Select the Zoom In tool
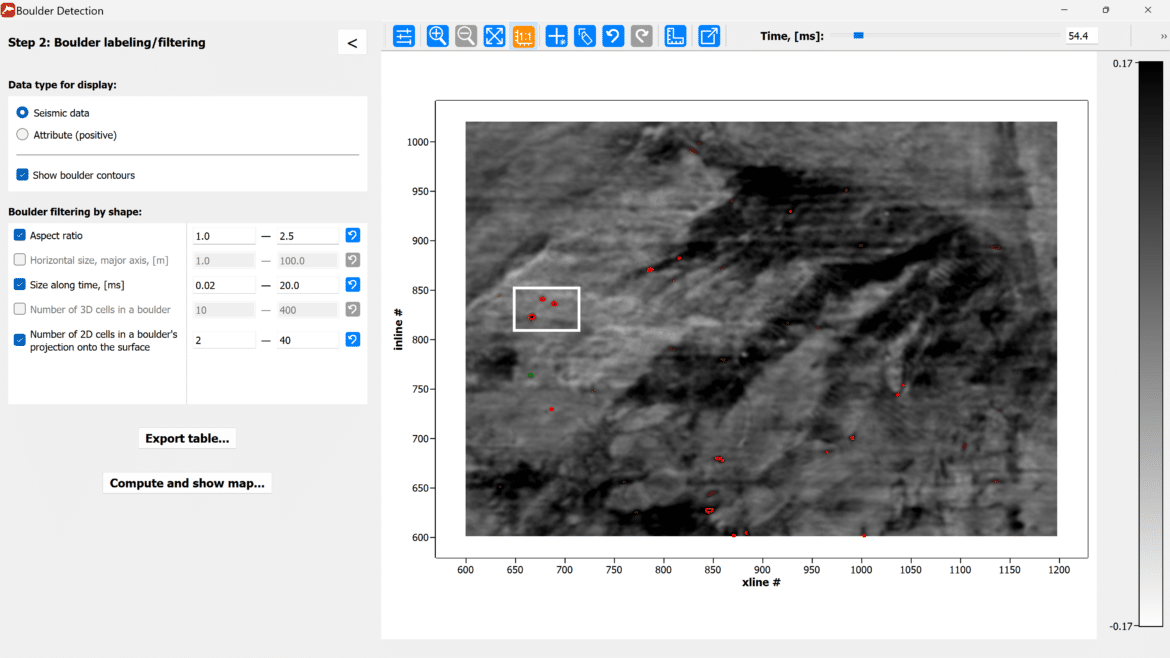1170x658 pixels. (437, 36)
